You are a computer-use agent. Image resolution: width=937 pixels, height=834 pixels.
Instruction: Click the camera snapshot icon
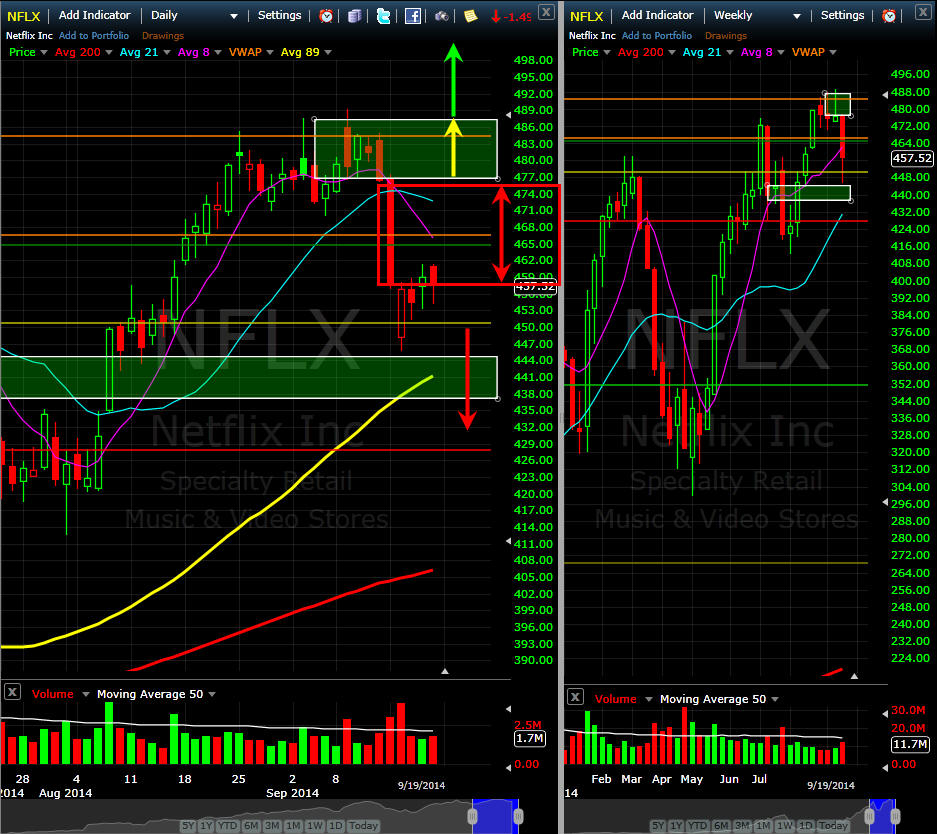442,16
